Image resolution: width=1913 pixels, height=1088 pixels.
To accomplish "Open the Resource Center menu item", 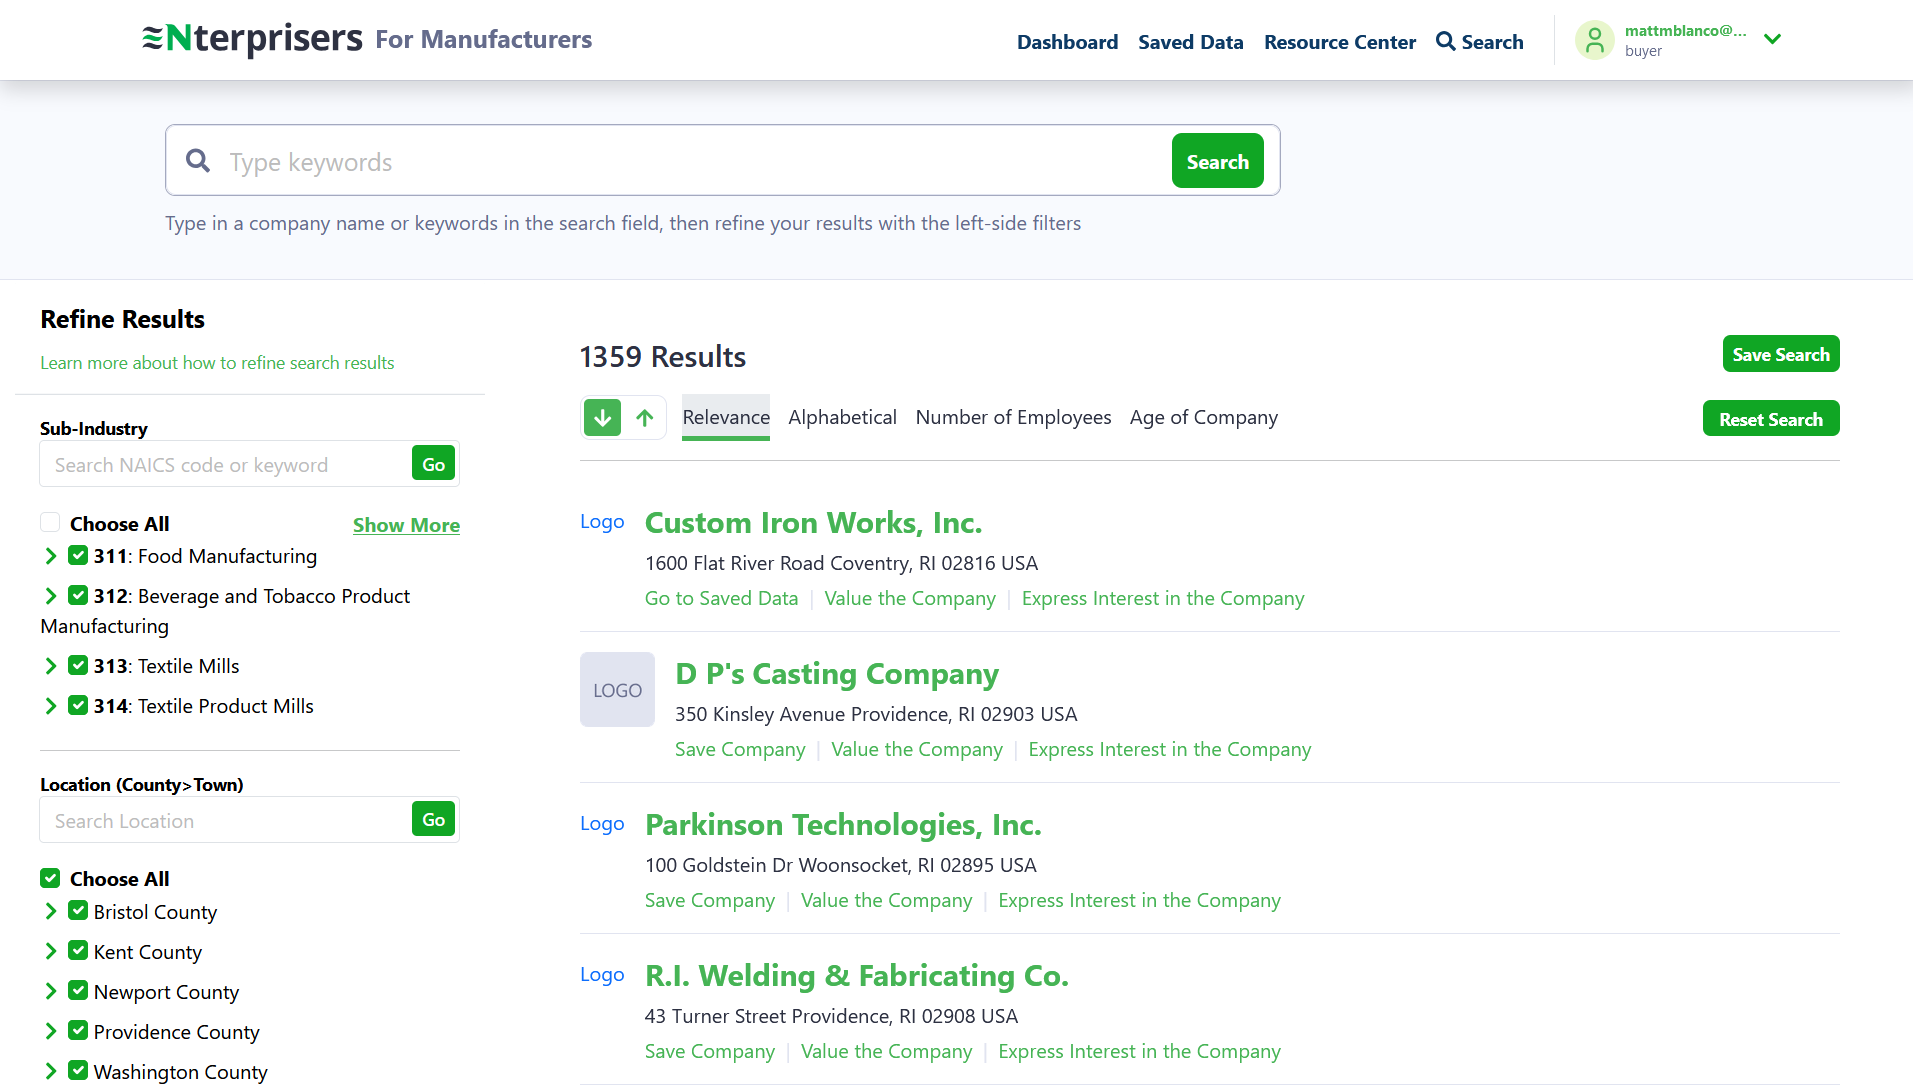I will pyautogui.click(x=1339, y=42).
